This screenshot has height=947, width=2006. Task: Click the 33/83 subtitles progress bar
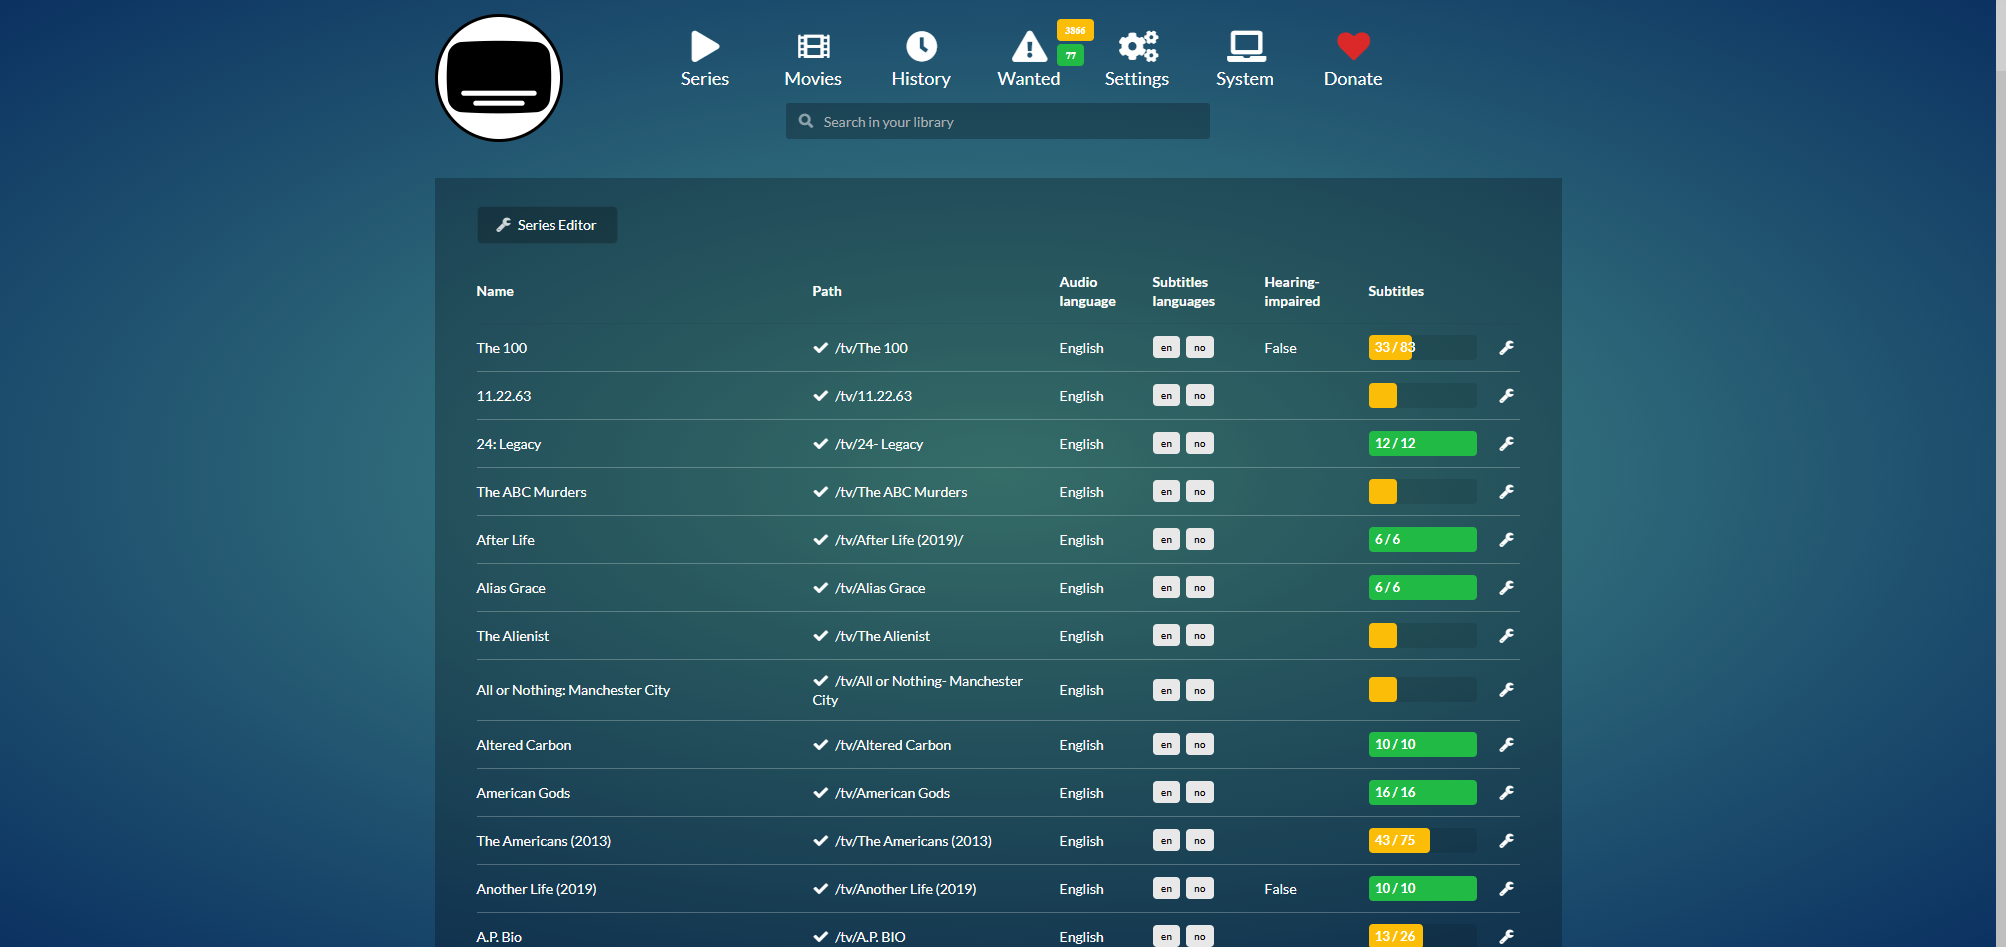[1421, 348]
